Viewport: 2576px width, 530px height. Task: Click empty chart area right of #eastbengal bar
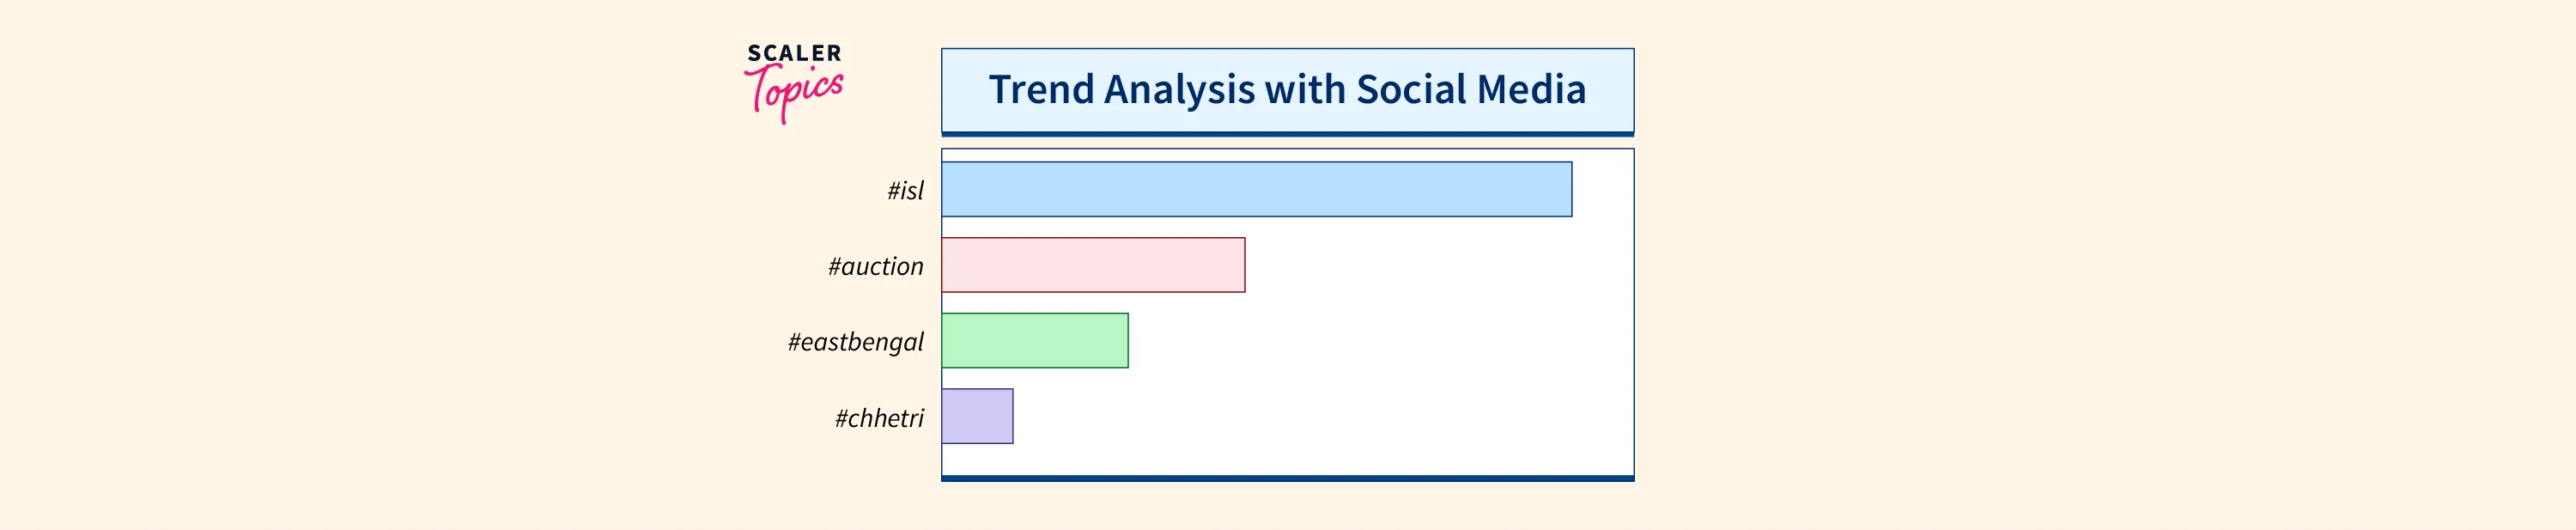tap(1380, 340)
